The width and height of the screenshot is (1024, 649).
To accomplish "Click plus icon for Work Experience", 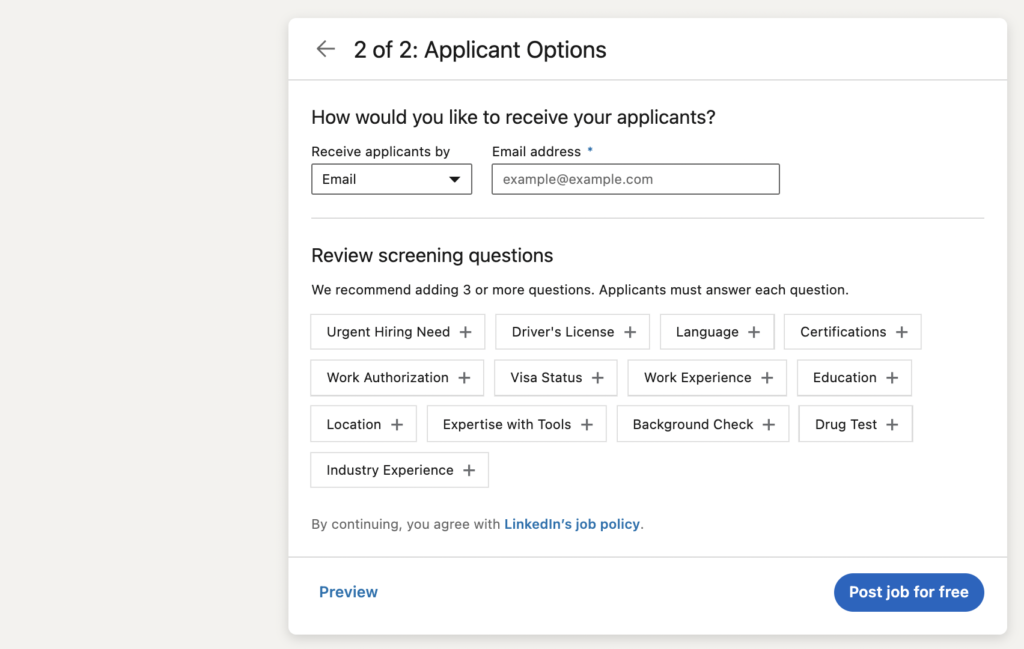I will [x=767, y=378].
